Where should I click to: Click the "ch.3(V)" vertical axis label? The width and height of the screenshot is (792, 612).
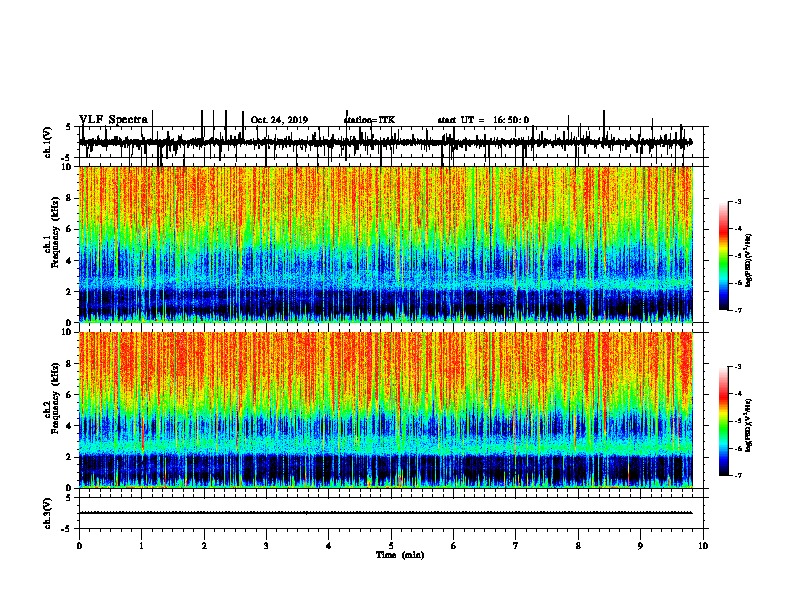click(x=47, y=513)
